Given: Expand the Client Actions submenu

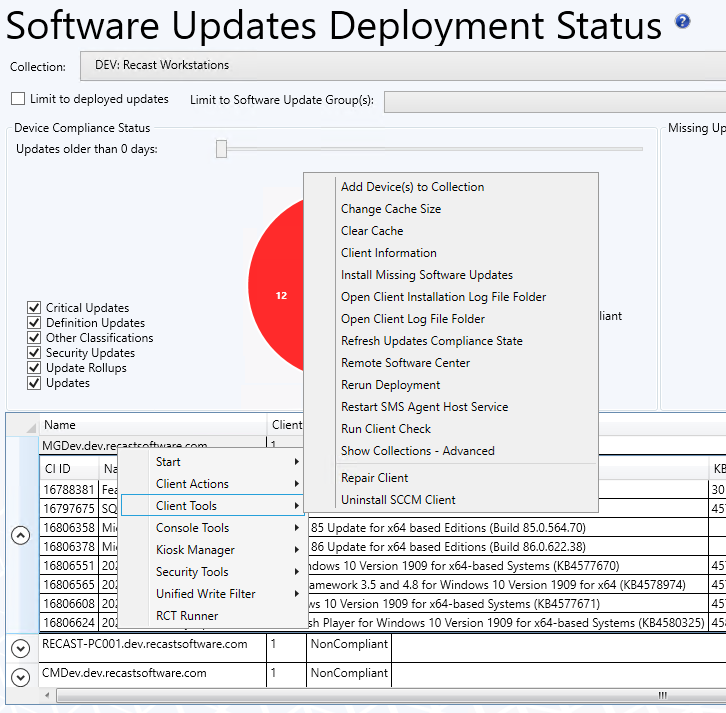Looking at the screenshot, I should click(212, 484).
